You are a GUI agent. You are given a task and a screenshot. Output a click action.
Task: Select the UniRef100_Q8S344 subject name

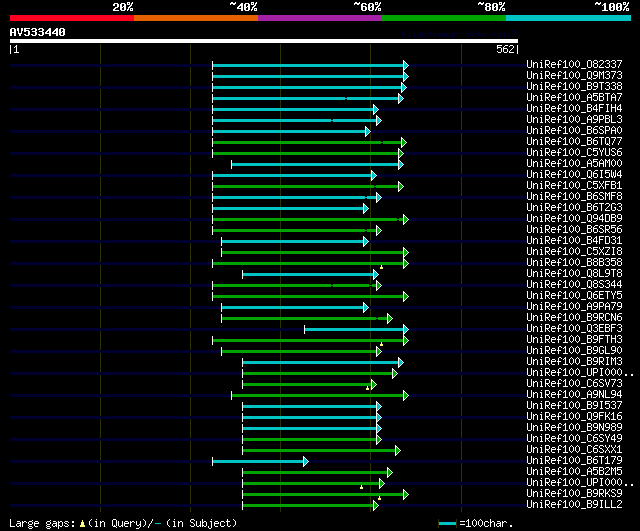pos(574,285)
